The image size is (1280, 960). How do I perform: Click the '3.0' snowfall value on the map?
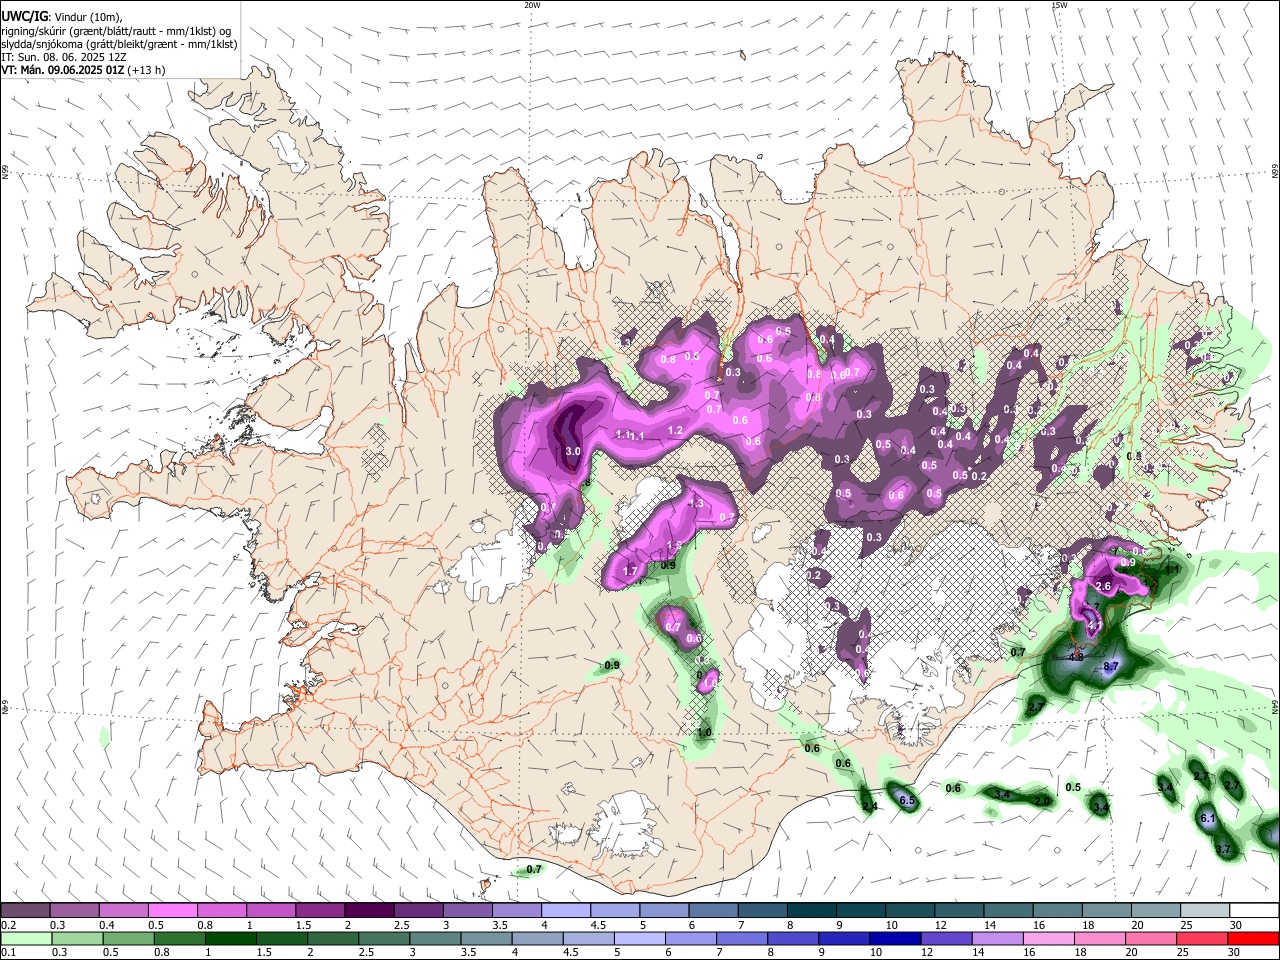573,452
